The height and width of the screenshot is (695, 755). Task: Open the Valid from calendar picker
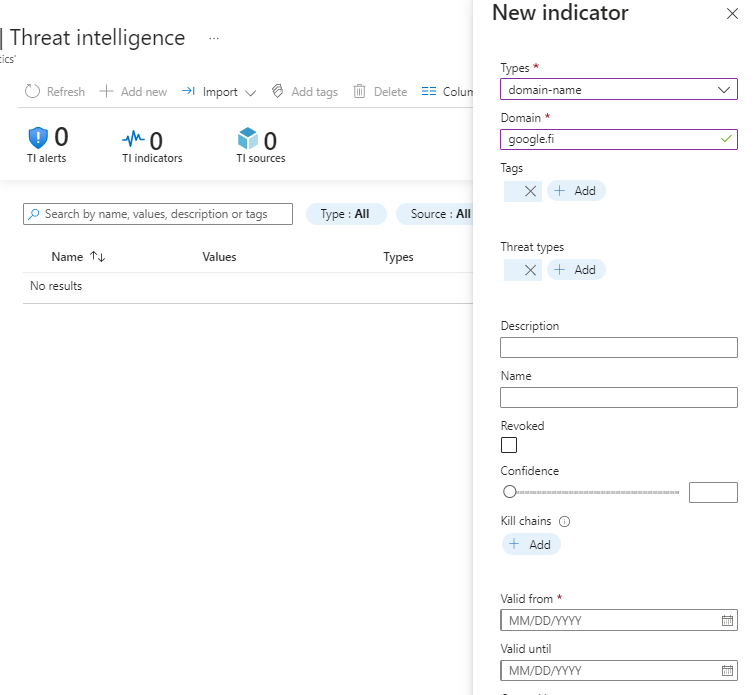727,621
